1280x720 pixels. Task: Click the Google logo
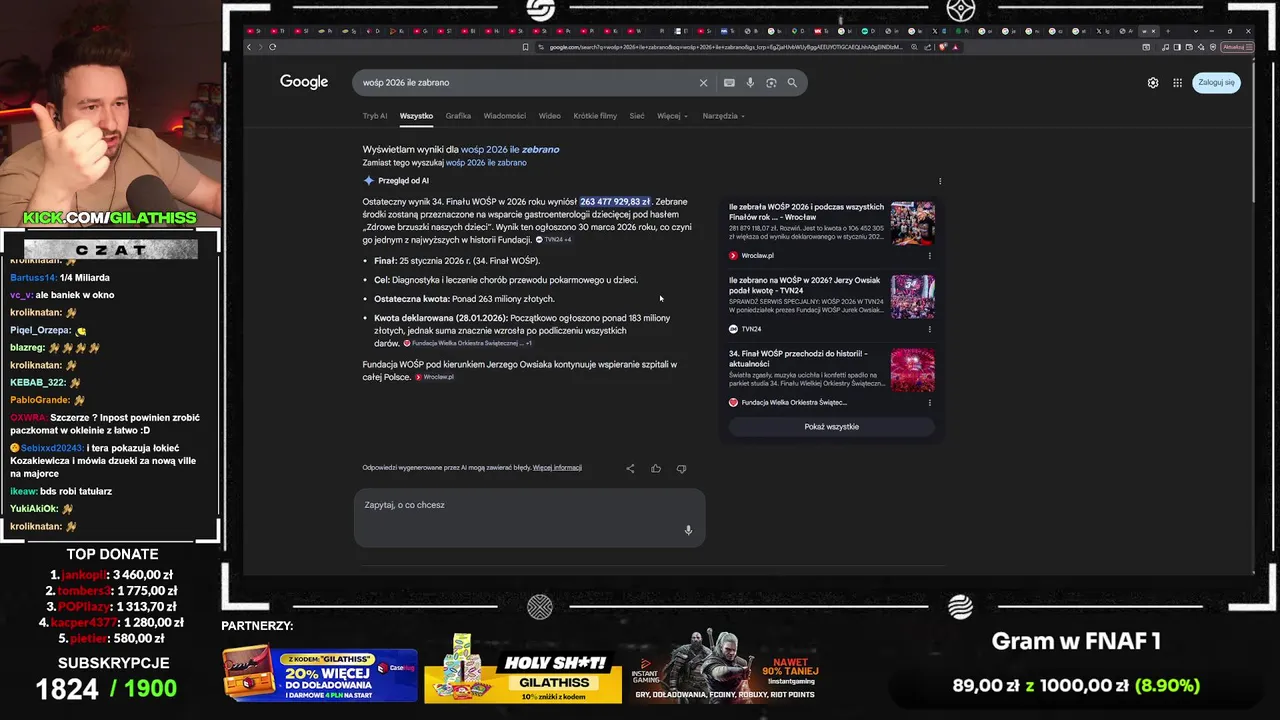304,82
